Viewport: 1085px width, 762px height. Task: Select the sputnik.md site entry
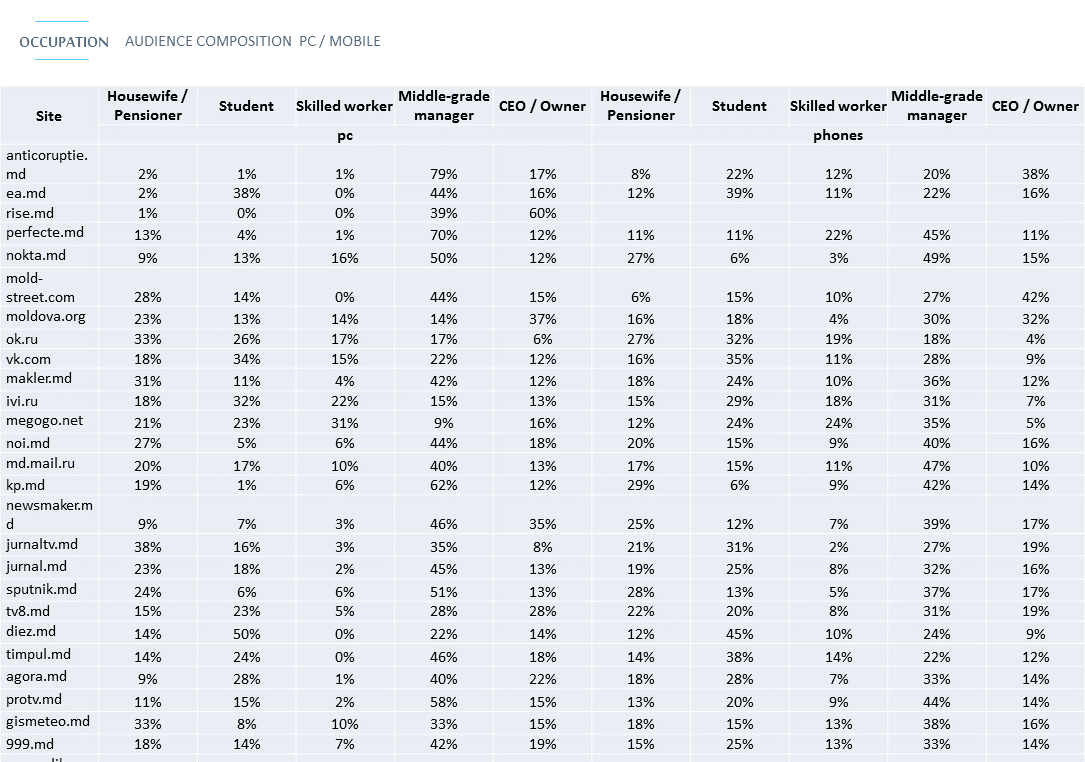(41, 589)
